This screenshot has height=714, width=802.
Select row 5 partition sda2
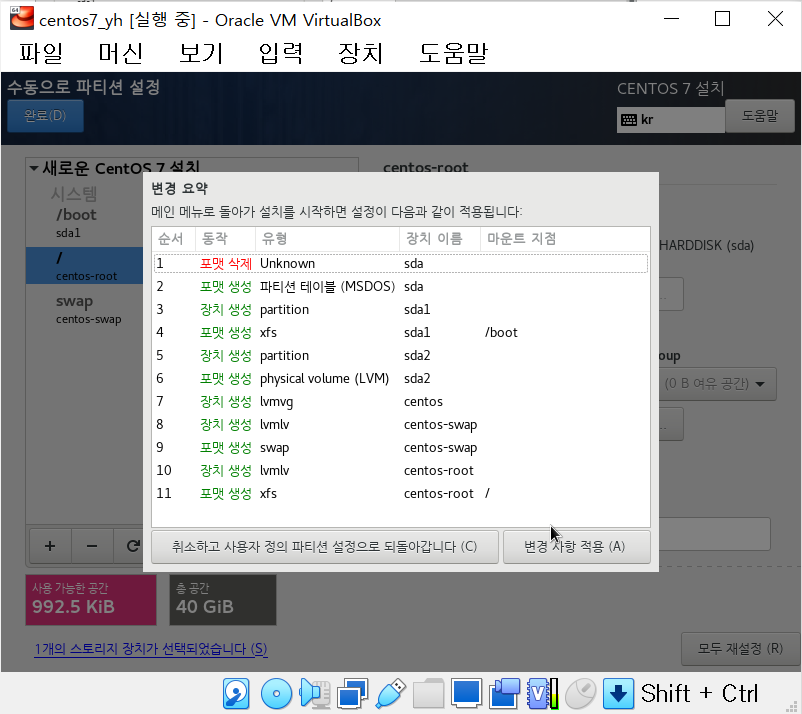[401, 355]
